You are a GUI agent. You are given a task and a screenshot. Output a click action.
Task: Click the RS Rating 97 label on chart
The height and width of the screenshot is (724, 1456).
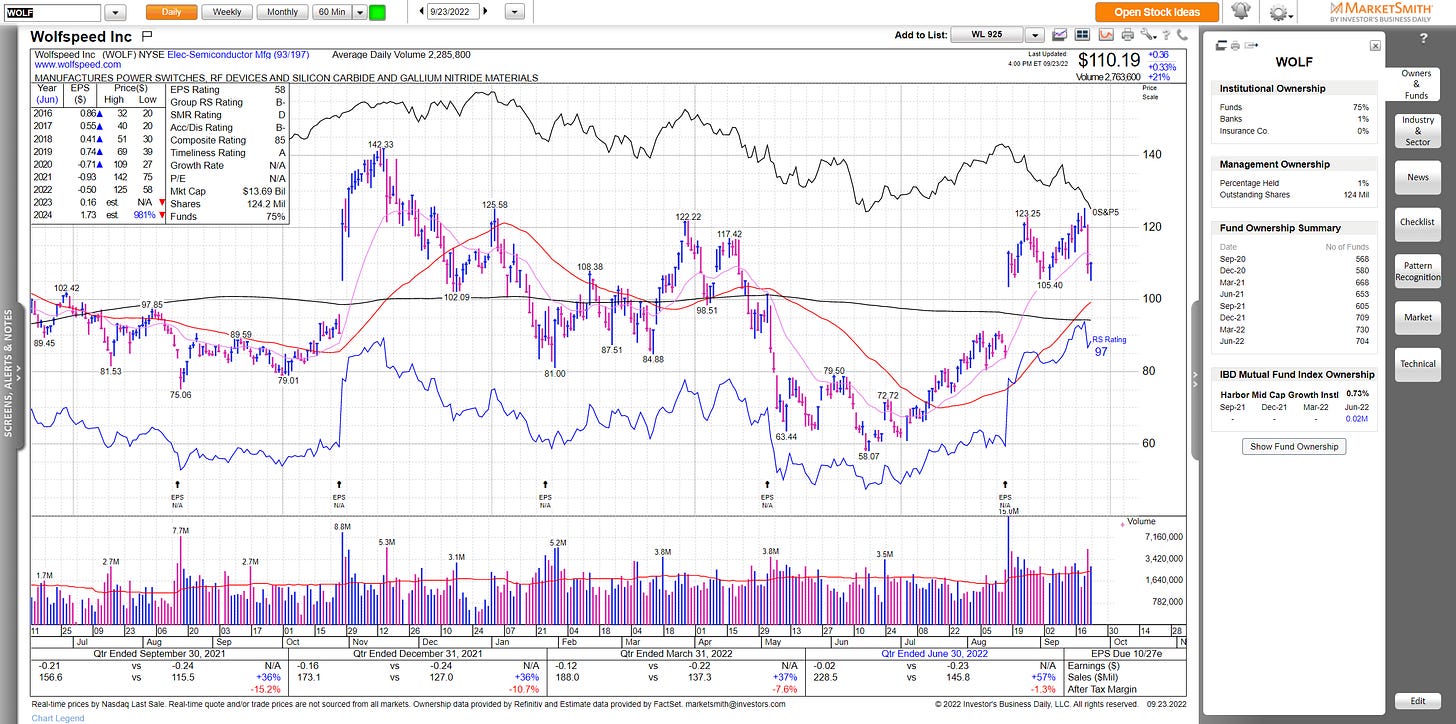(1109, 346)
